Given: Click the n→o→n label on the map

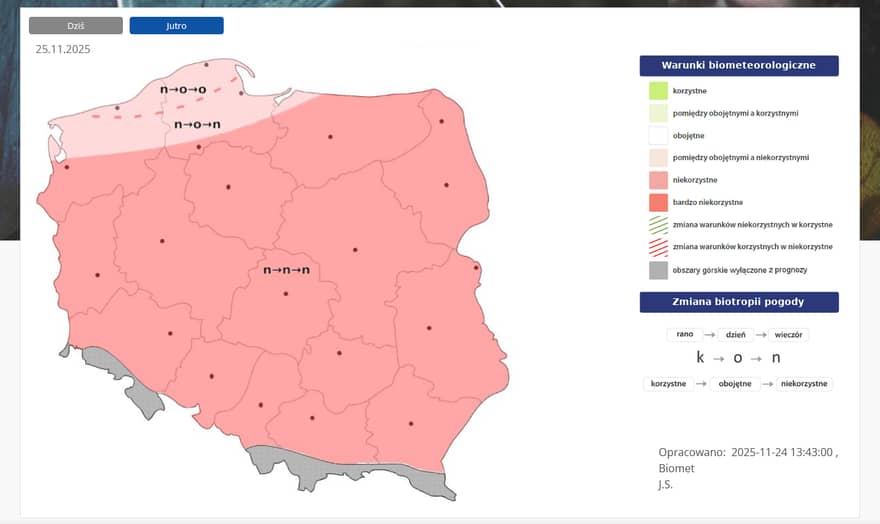Looking at the screenshot, I should coord(197,125).
